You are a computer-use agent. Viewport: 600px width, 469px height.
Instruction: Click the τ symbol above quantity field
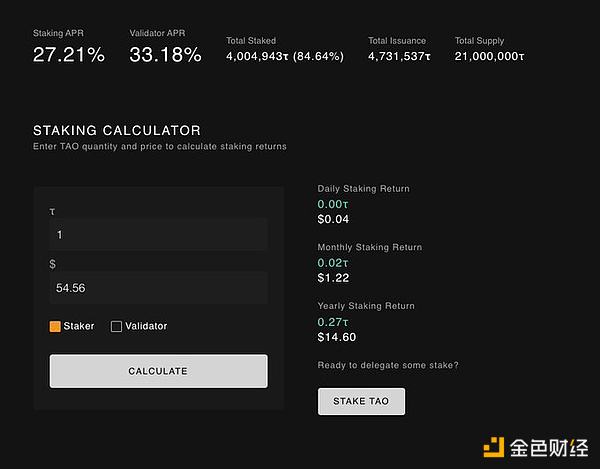(52, 211)
